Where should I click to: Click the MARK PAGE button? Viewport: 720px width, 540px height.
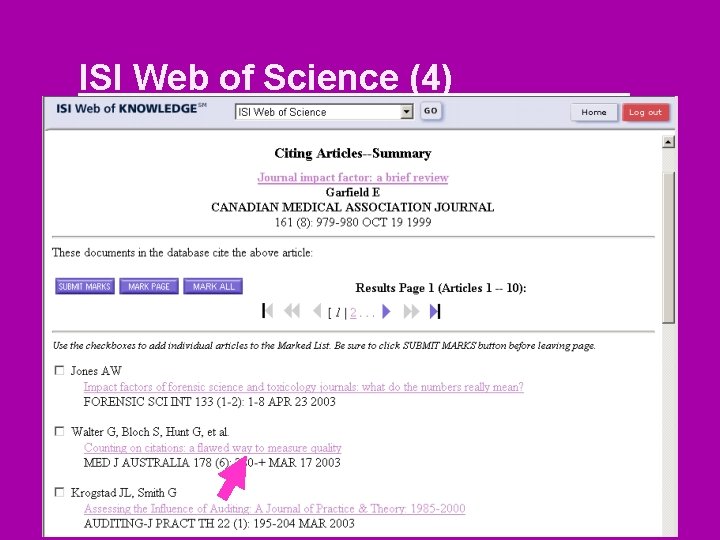pyautogui.click(x=149, y=286)
